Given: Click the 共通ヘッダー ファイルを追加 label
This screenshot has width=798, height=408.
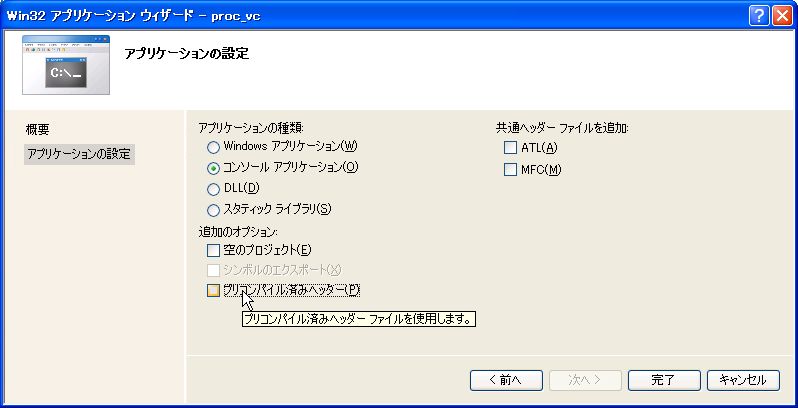Looking at the screenshot, I should click(x=562, y=128).
